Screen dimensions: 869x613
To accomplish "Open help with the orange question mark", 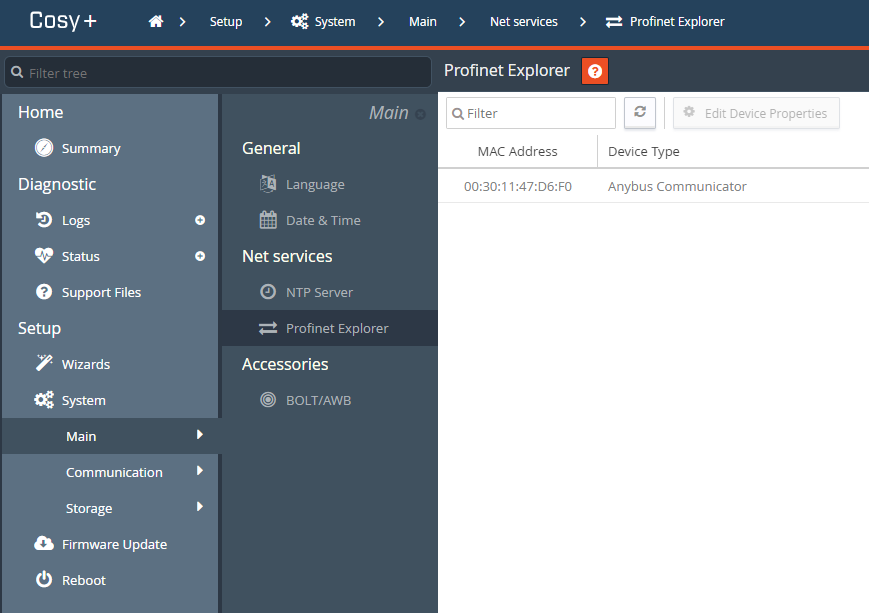I will (x=595, y=71).
